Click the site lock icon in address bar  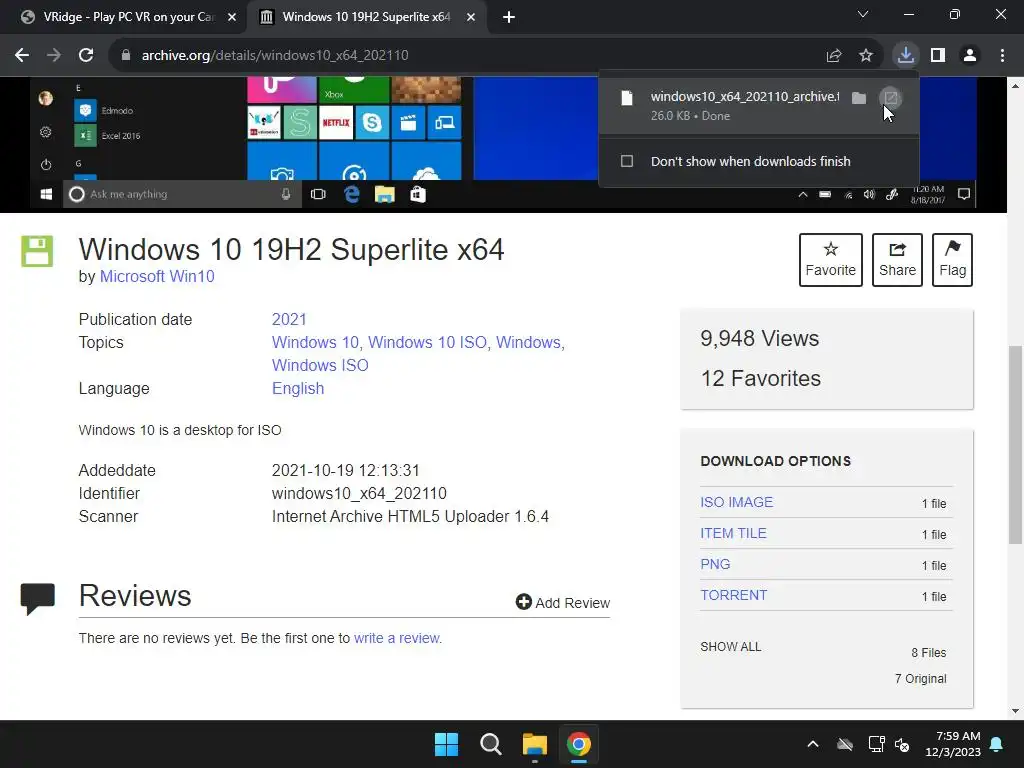tap(126, 56)
